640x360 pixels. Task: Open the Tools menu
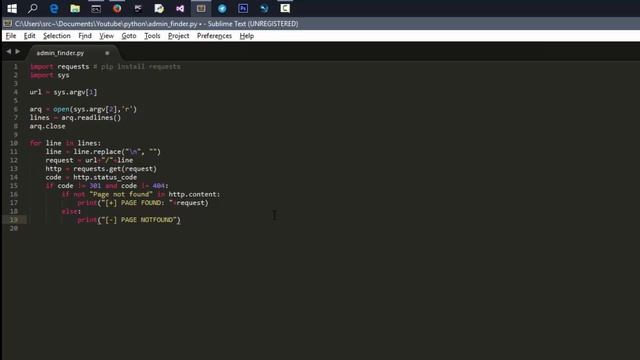click(x=152, y=36)
